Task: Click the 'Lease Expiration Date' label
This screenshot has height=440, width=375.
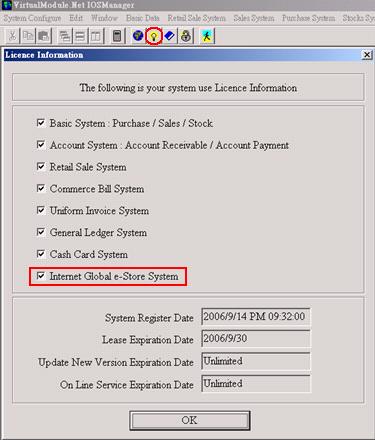Action: tap(148, 340)
